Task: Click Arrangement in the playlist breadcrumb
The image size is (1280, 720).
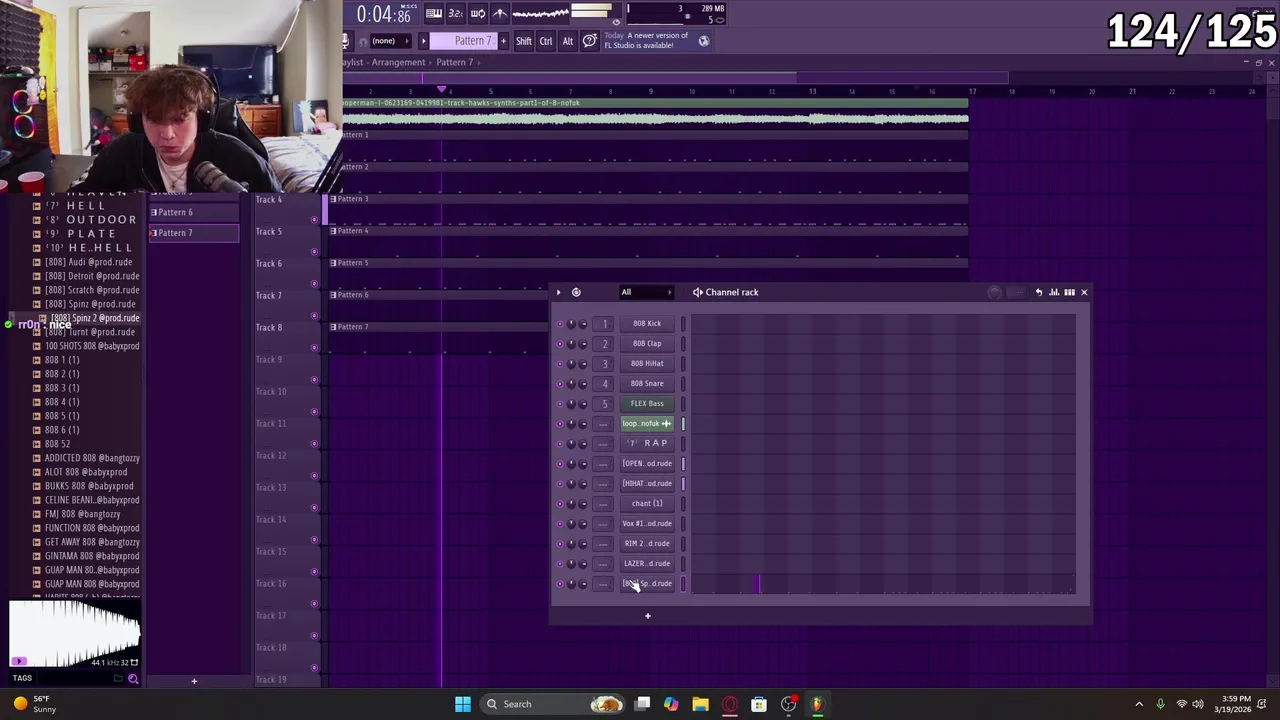Action: (399, 62)
